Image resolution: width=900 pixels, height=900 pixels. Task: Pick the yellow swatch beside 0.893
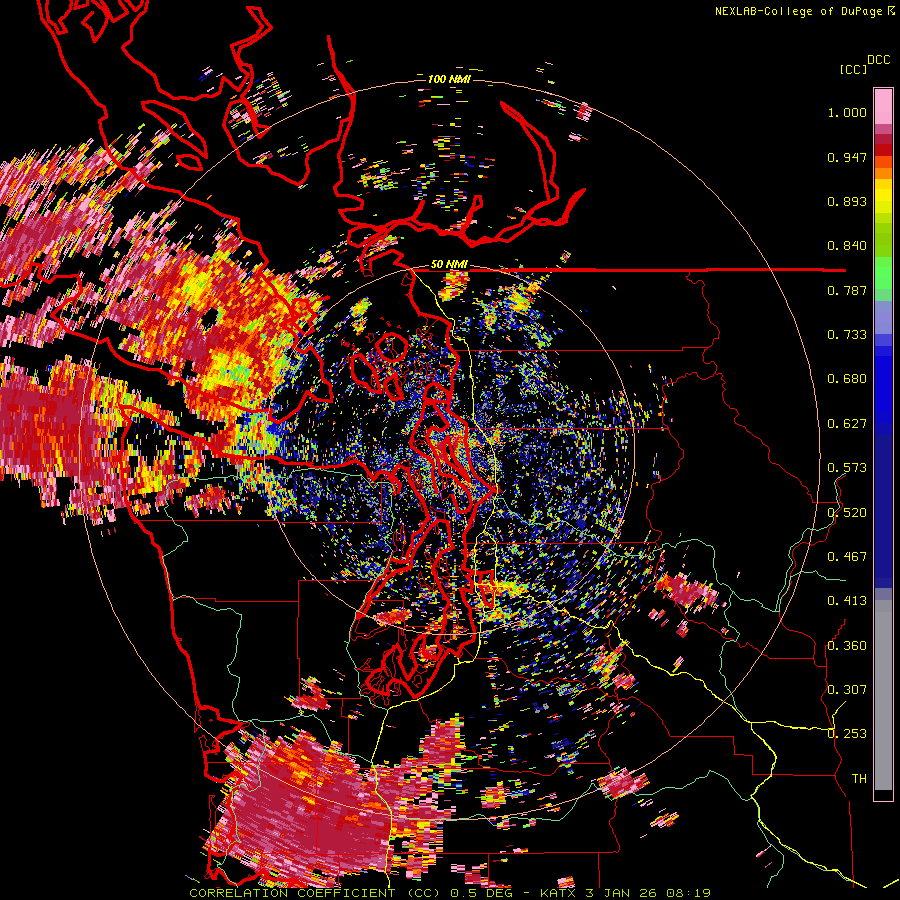pos(883,197)
